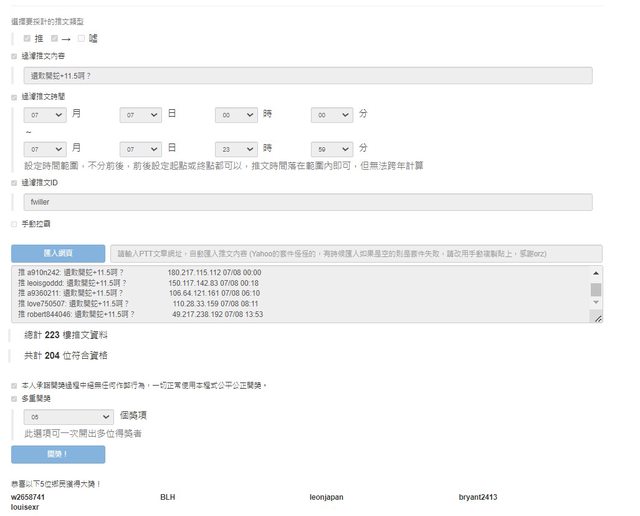Tick the no-cheating declaration checkbox
Screen dimensions: 640x516
pyautogui.click(x=14, y=384)
